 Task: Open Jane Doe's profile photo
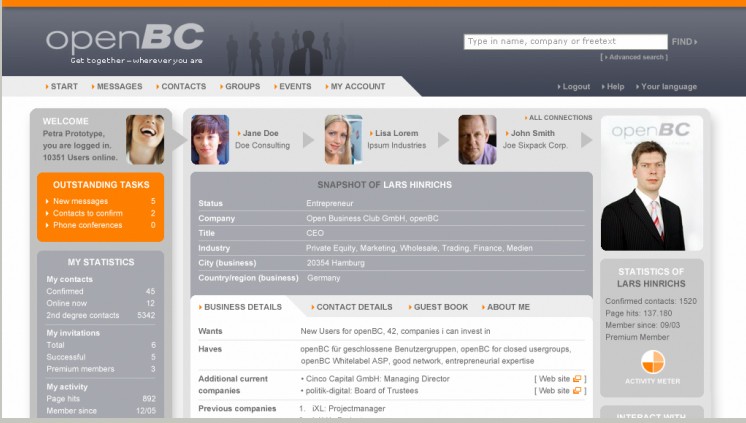[210, 139]
